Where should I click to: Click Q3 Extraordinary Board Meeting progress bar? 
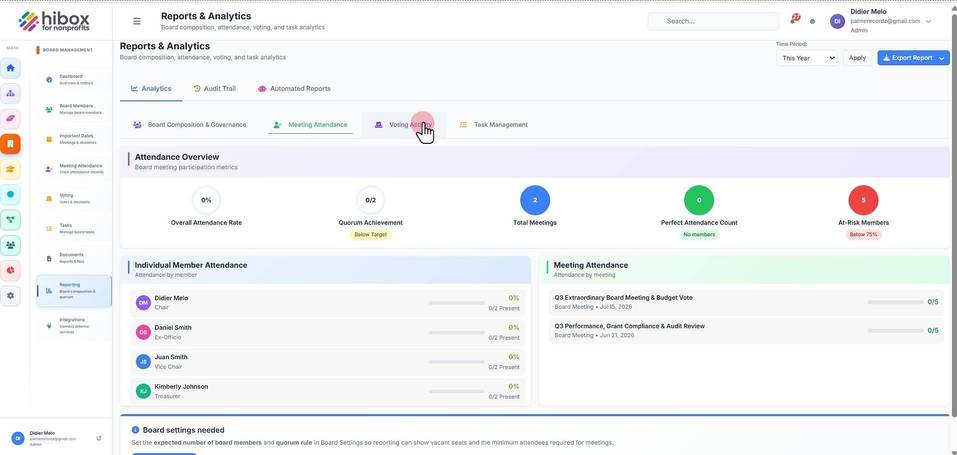895,302
